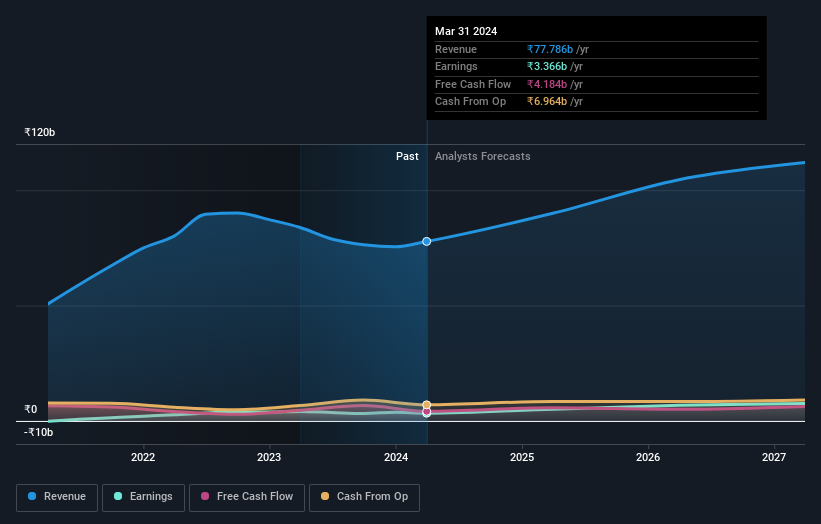Toggle the Free Cash Flow series
Viewport: 821px width, 524px height.
tap(247, 497)
